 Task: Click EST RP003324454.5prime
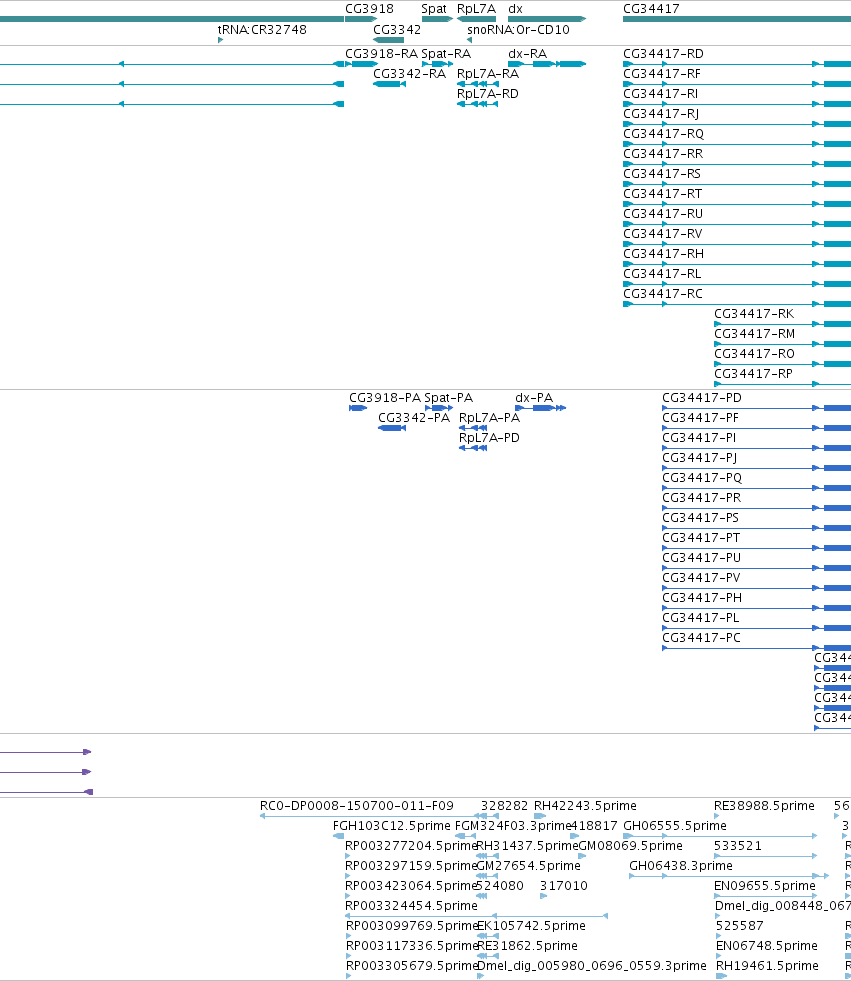pyautogui.click(x=411, y=906)
